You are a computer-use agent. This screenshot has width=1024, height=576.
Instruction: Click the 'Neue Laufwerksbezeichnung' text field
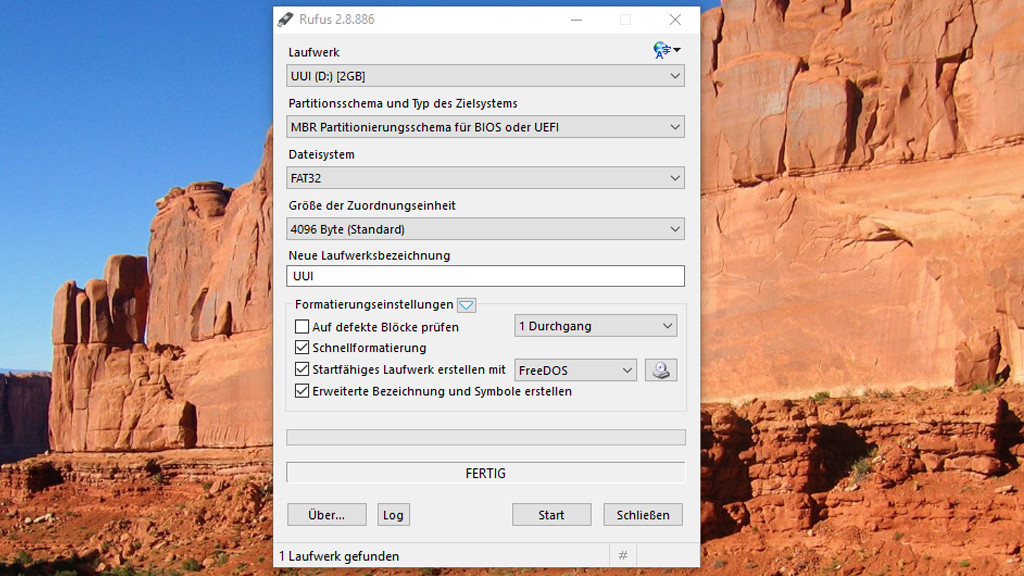pyautogui.click(x=485, y=276)
